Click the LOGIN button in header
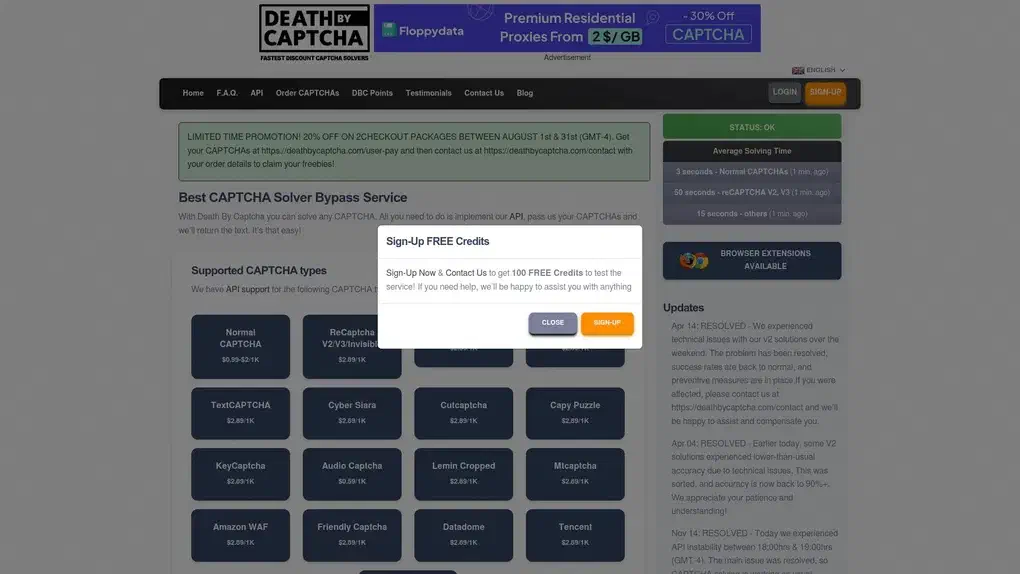1020x574 pixels. [x=784, y=92]
